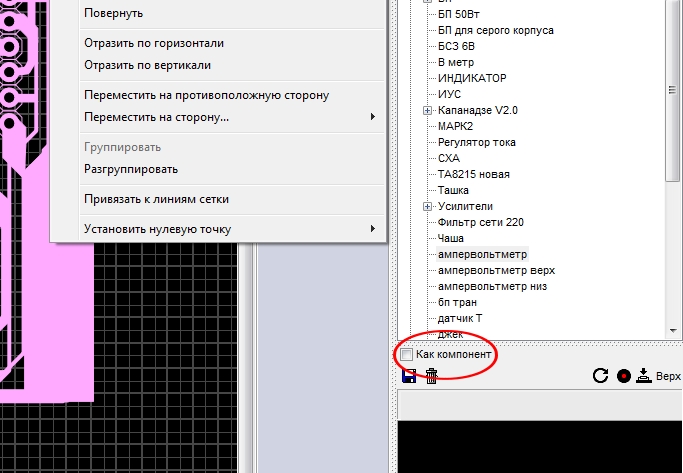Select the 'Фильтр сети 220' macro

pos(481,222)
